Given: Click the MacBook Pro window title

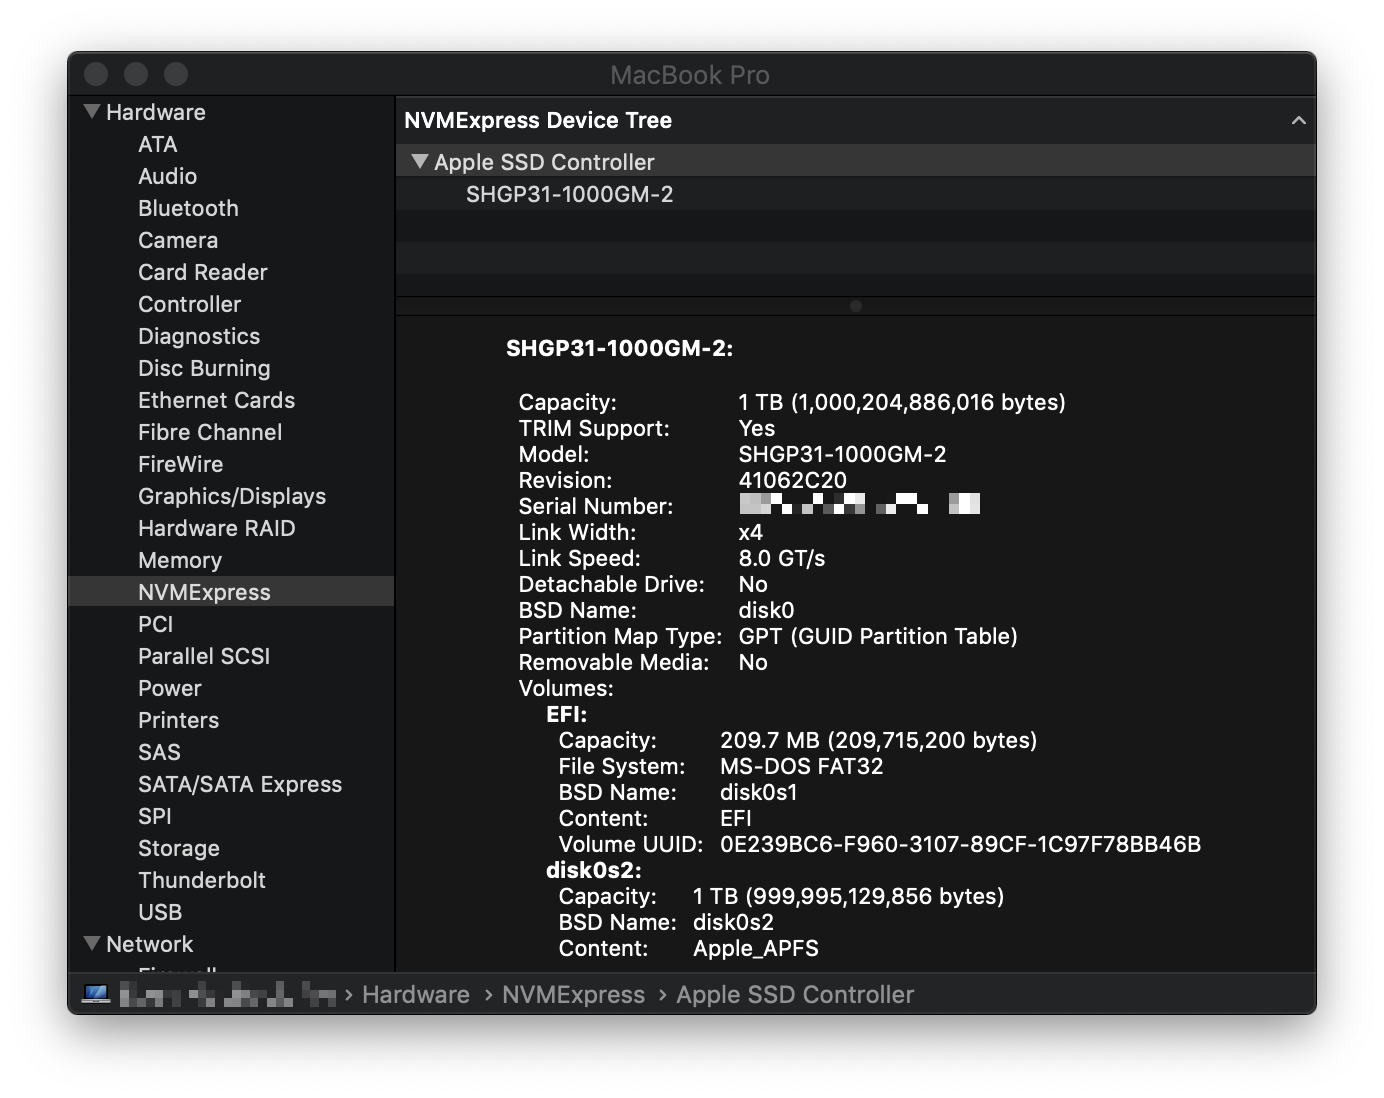Looking at the screenshot, I should click(x=690, y=75).
